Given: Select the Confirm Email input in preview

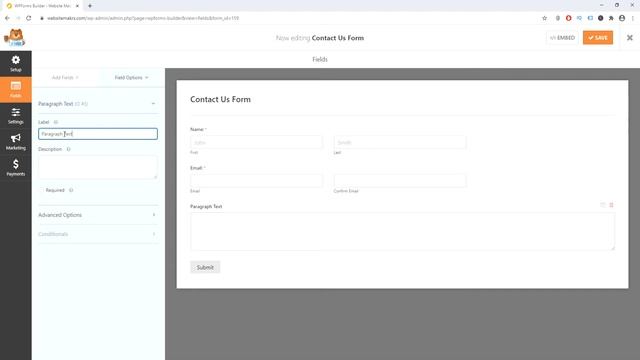Looking at the screenshot, I should point(400,181).
